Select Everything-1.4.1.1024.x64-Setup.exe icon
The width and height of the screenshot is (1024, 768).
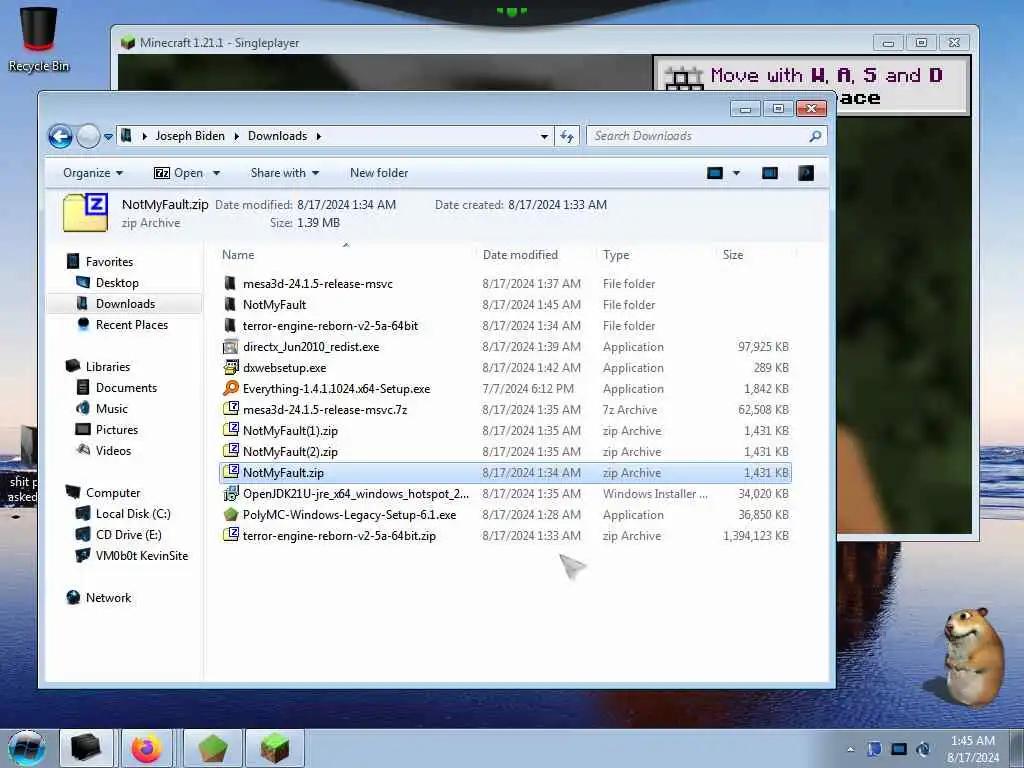coord(231,388)
